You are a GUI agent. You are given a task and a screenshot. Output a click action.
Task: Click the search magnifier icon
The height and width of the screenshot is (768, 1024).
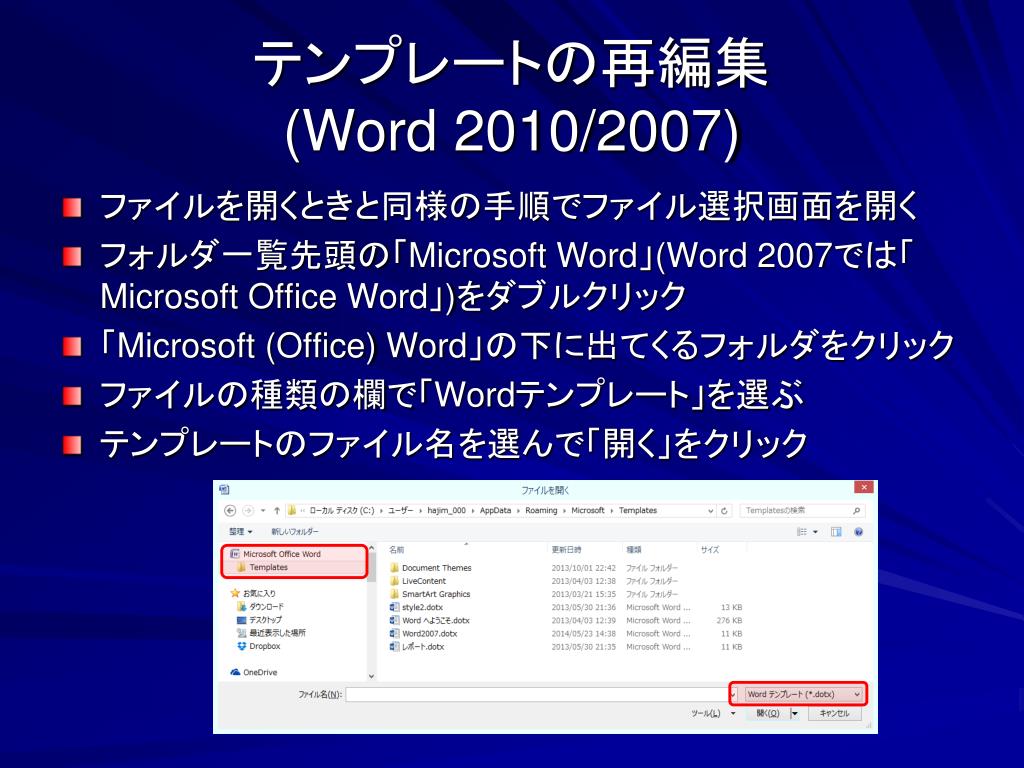[857, 511]
